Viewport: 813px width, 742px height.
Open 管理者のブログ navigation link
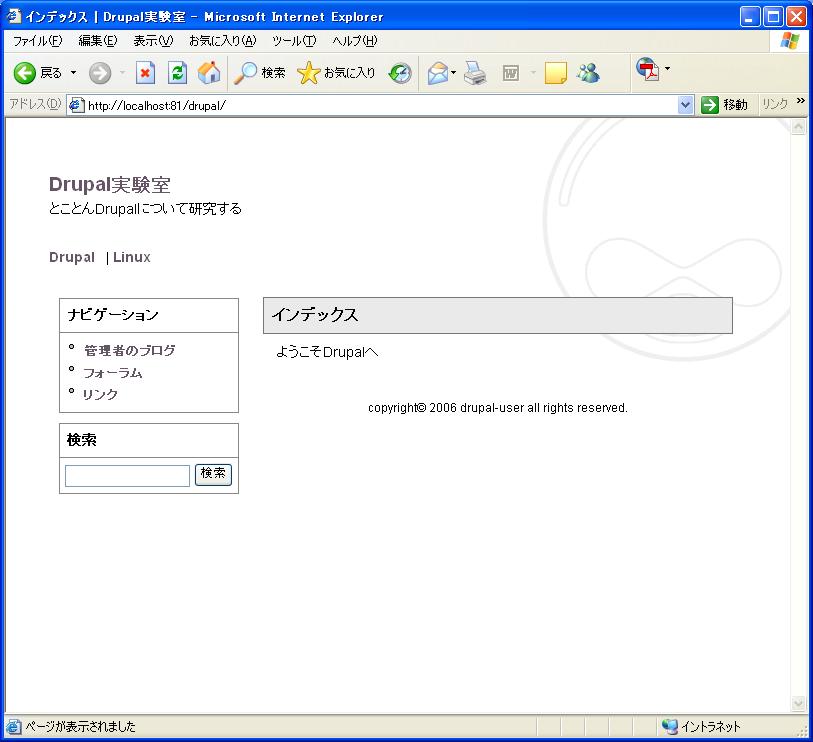[x=130, y=351]
